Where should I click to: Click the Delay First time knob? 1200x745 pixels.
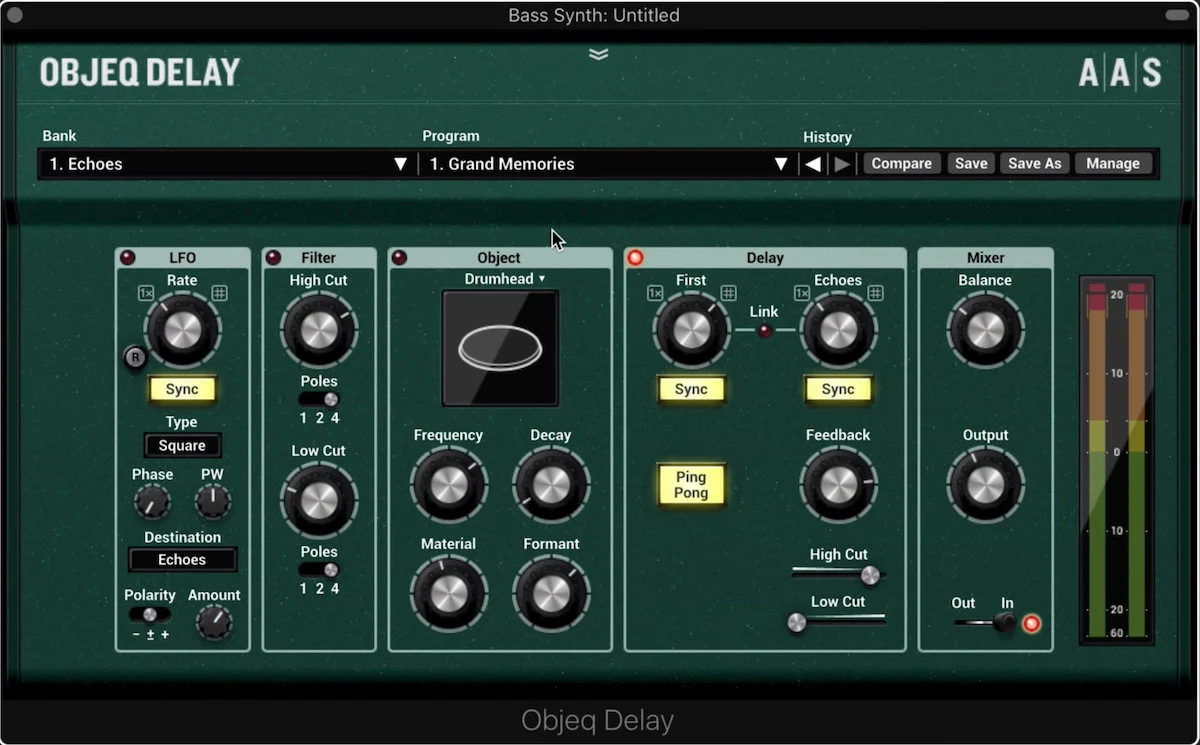(x=691, y=331)
